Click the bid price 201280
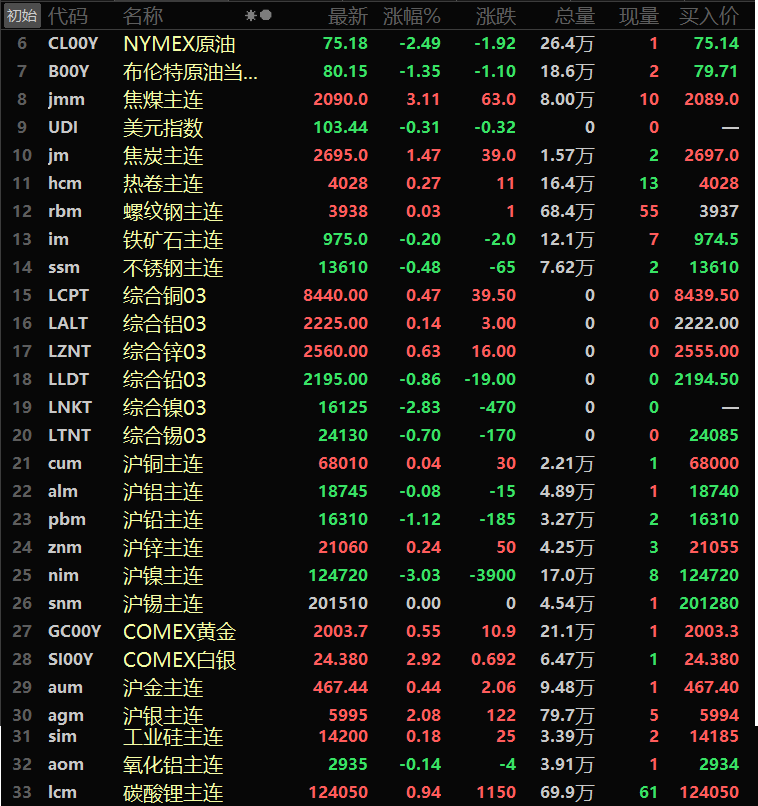Viewport: 758px width, 806px height. [x=709, y=604]
